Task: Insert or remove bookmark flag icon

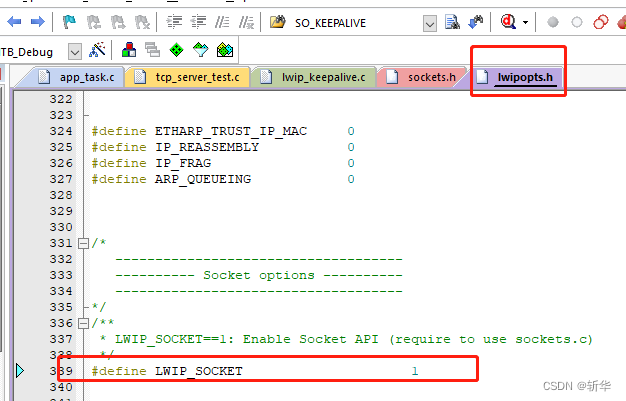Action: coord(69,22)
